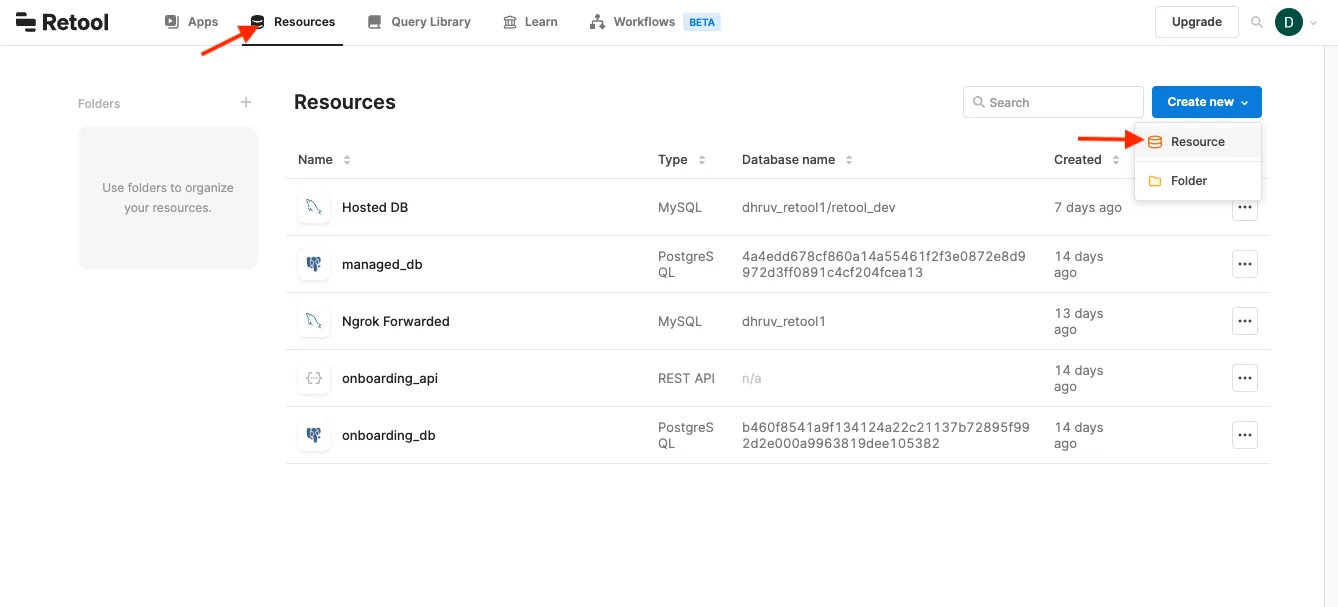Switch to the Apps tab
1338x607 pixels.
192,22
